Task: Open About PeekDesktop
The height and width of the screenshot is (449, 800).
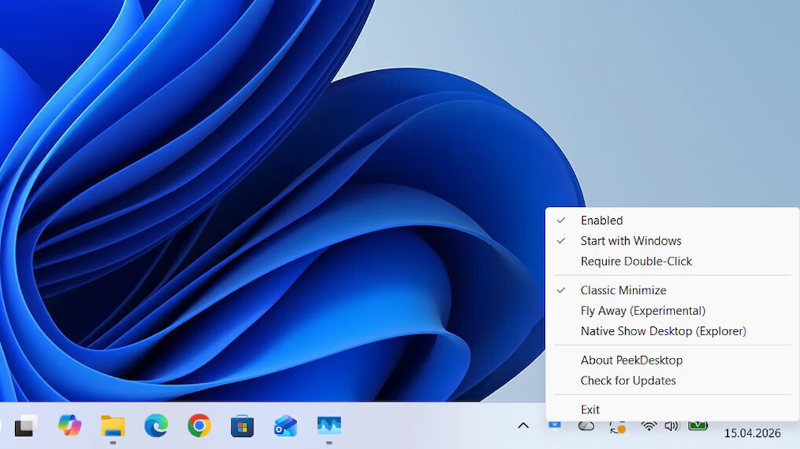Action: coord(631,360)
